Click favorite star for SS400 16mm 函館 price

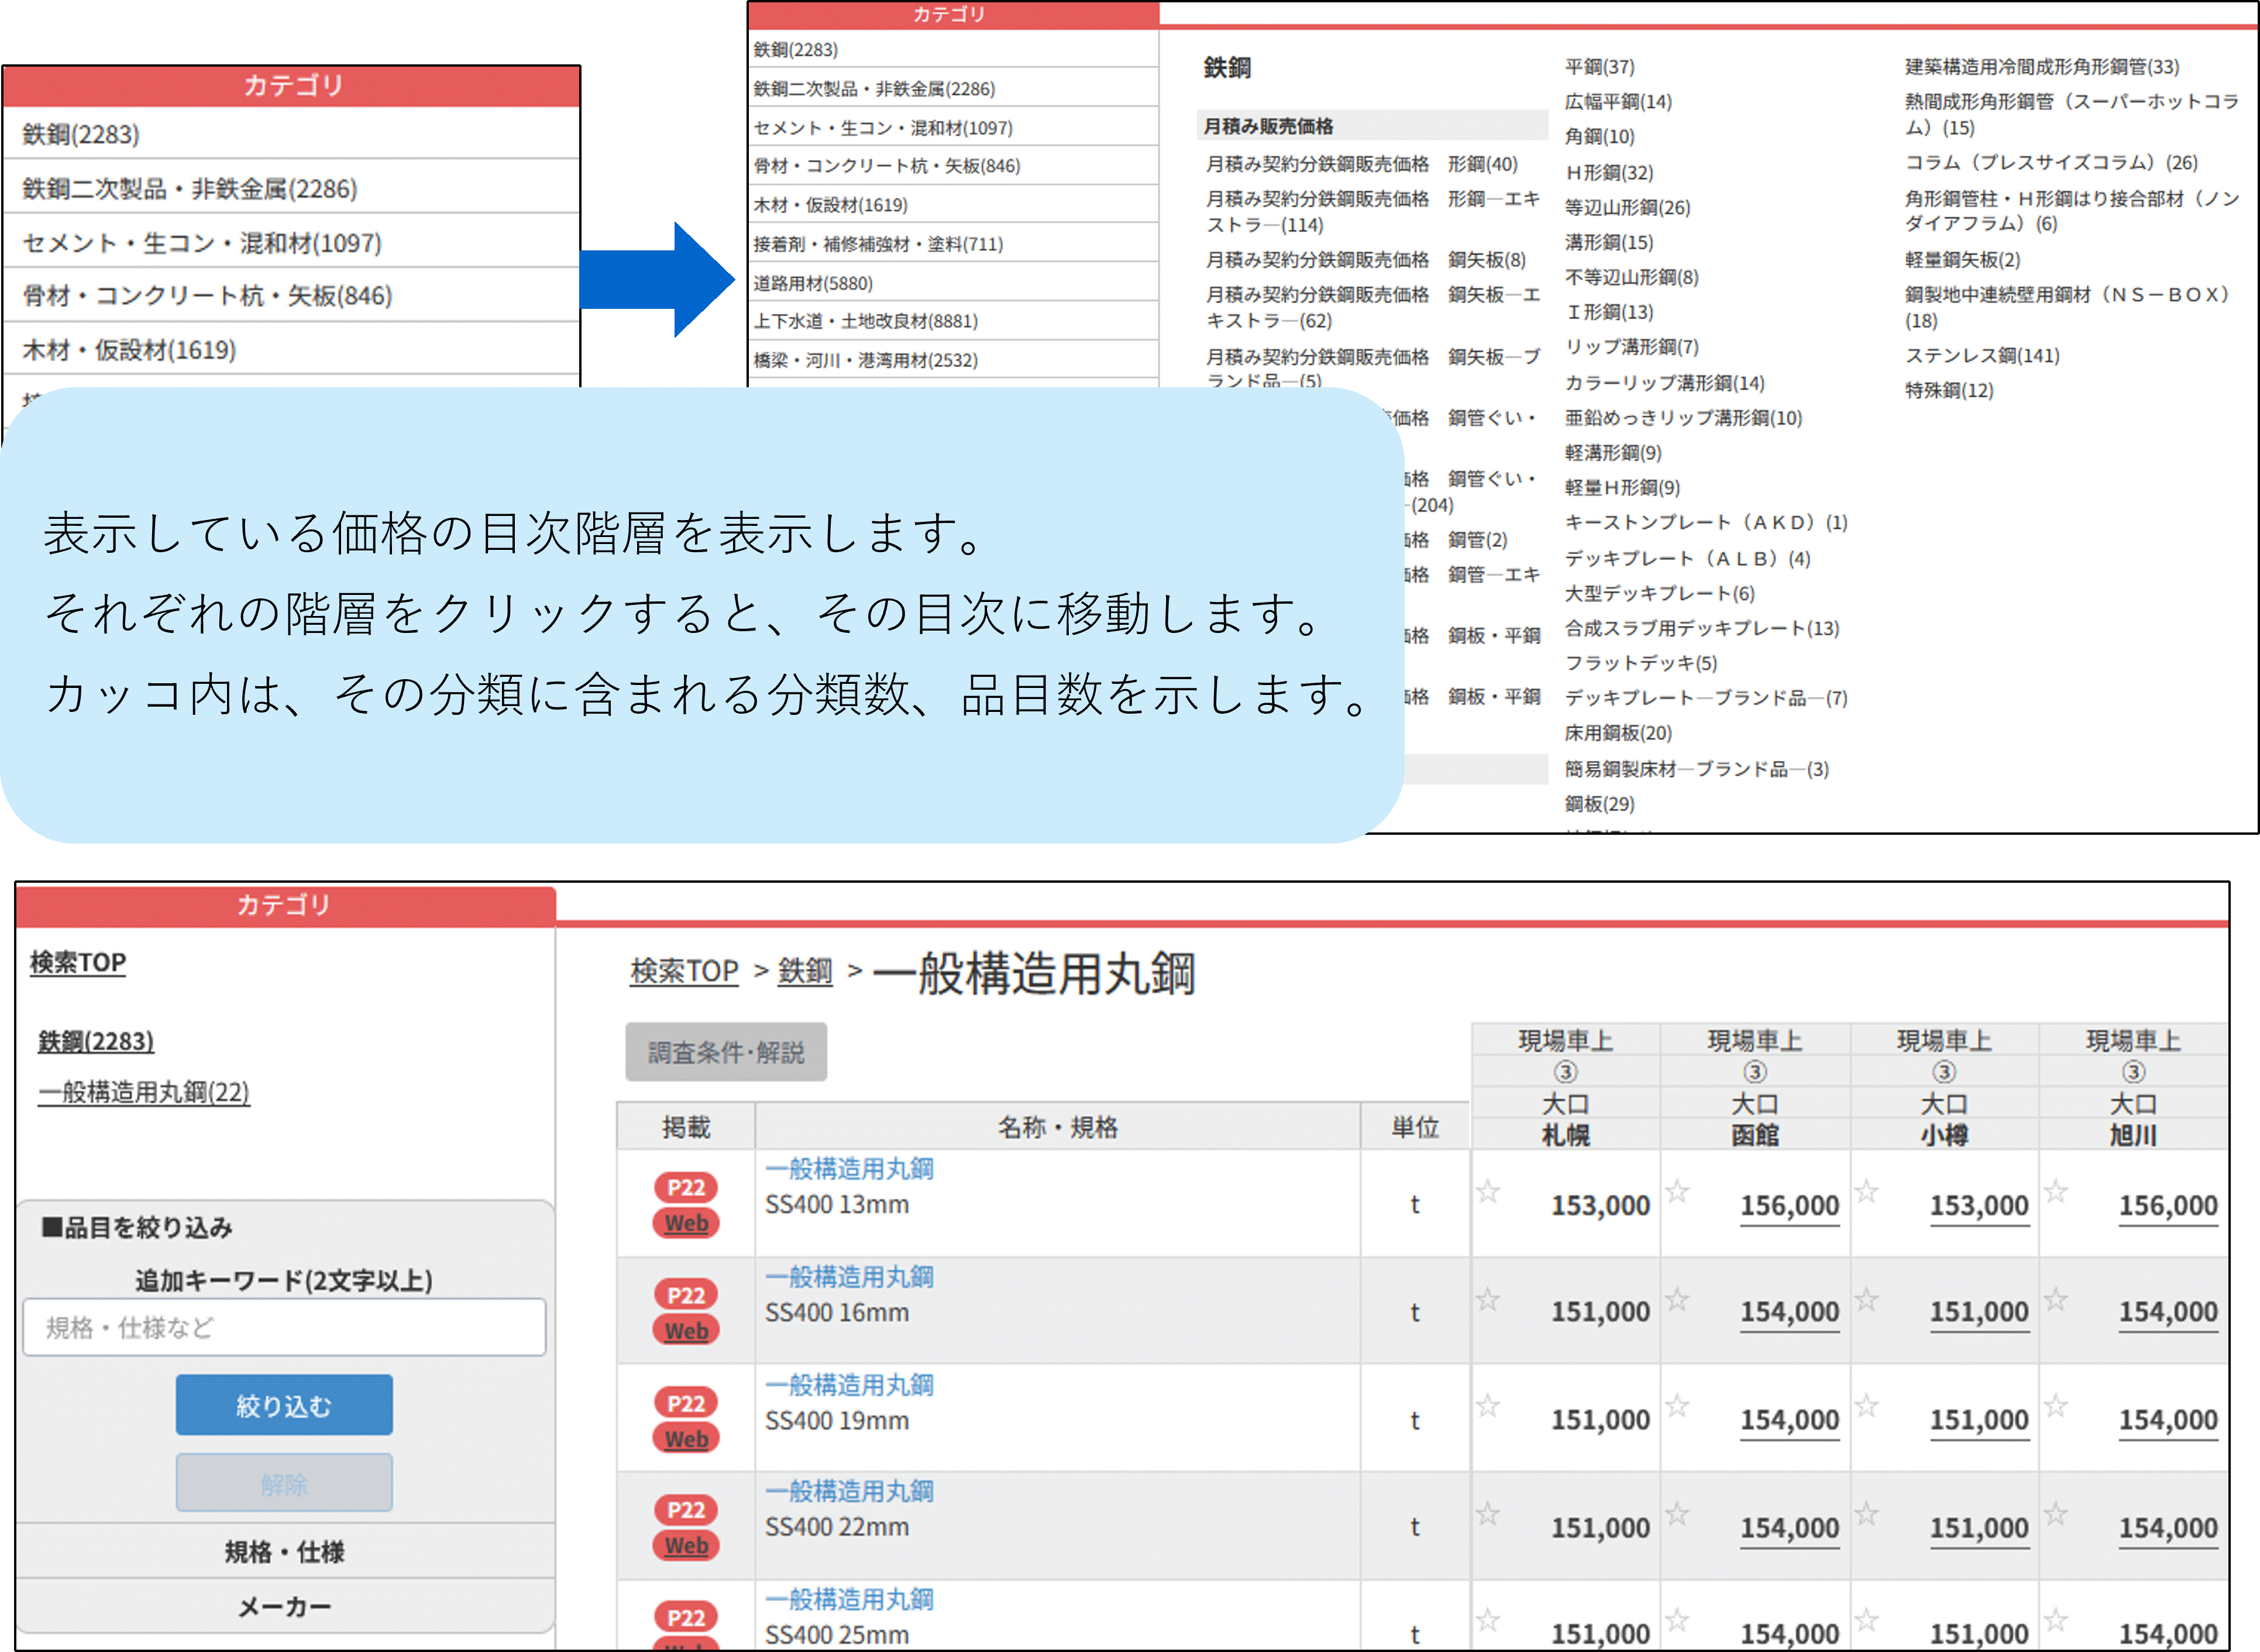tap(1677, 1299)
